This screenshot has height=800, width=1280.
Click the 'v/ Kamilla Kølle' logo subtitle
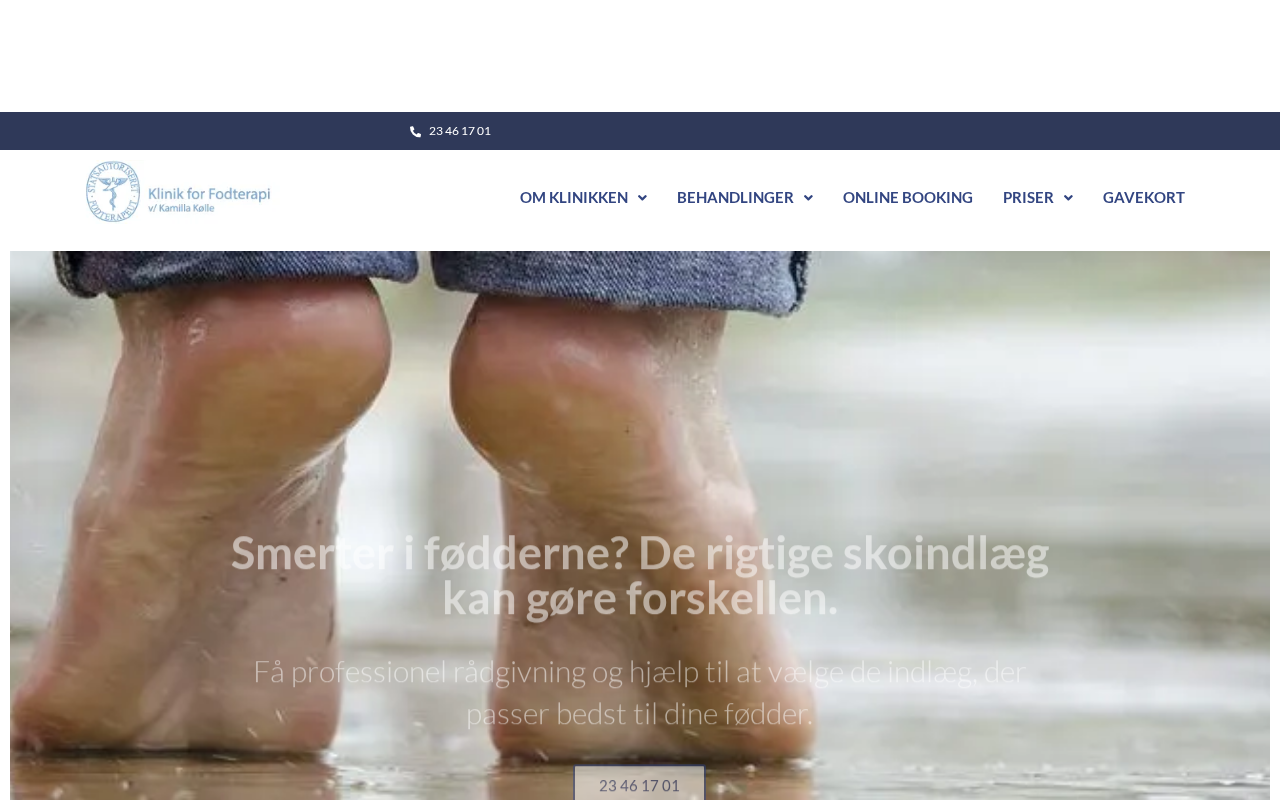click(x=181, y=207)
